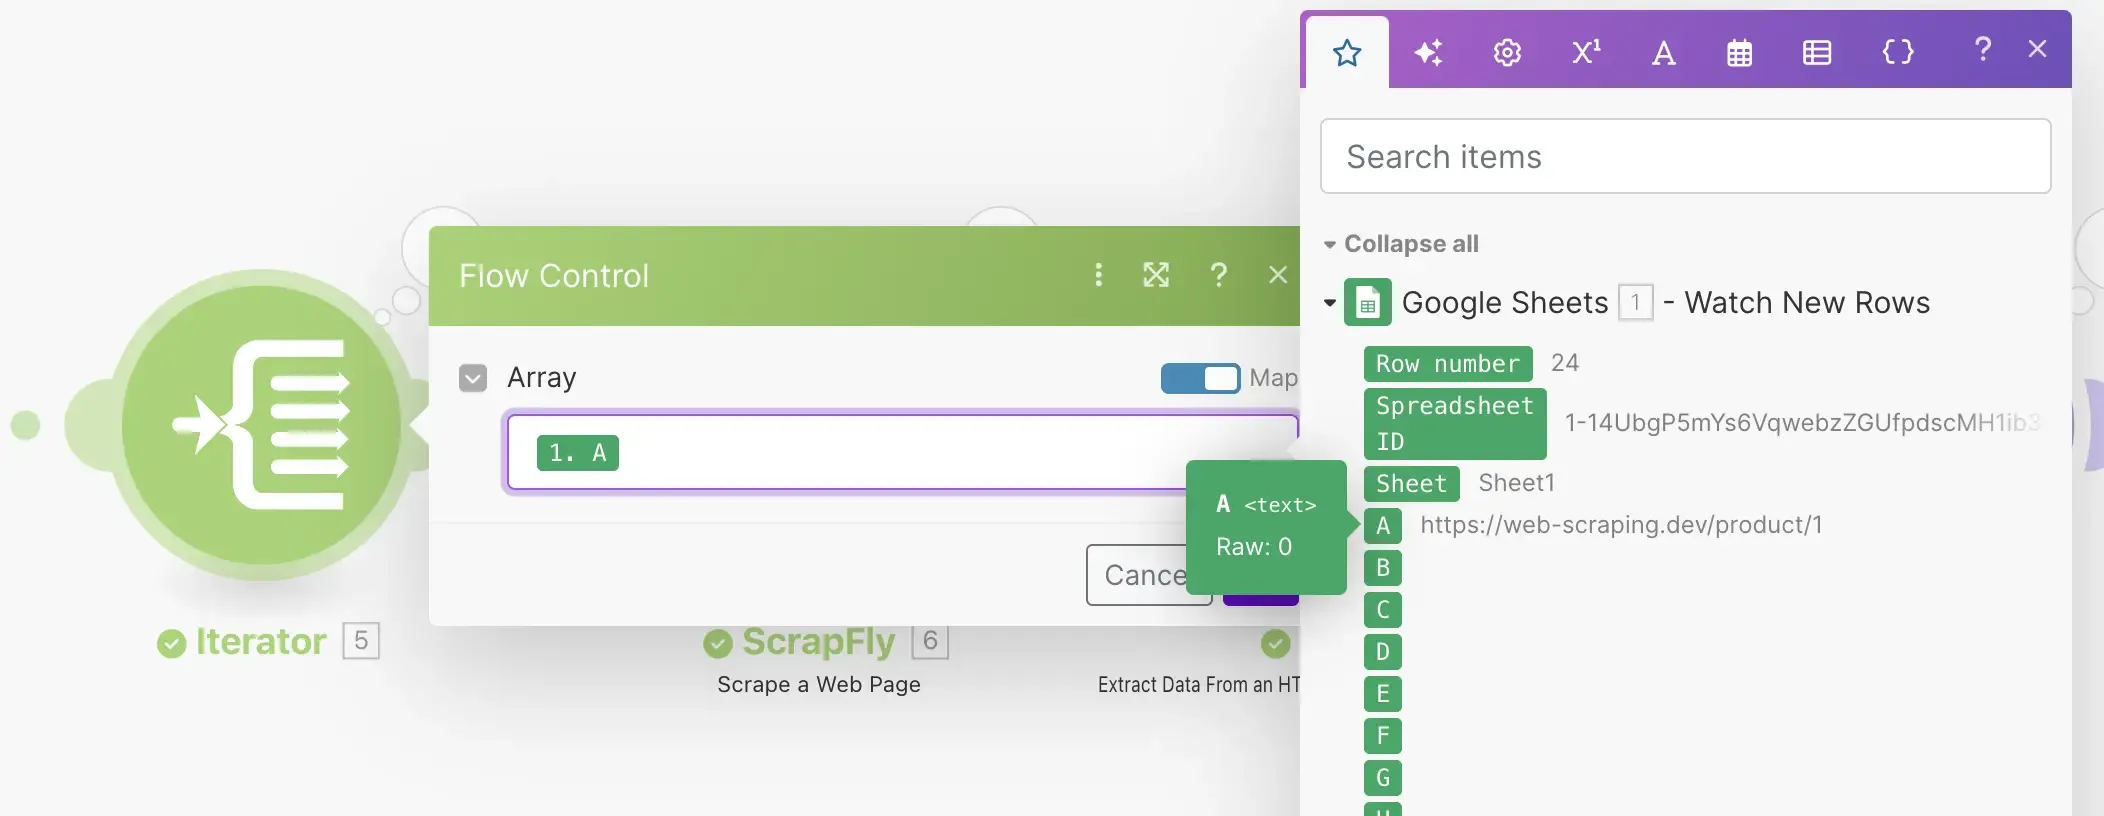Open the Custom variables braces tab
2104x816 pixels.
(x=1897, y=52)
